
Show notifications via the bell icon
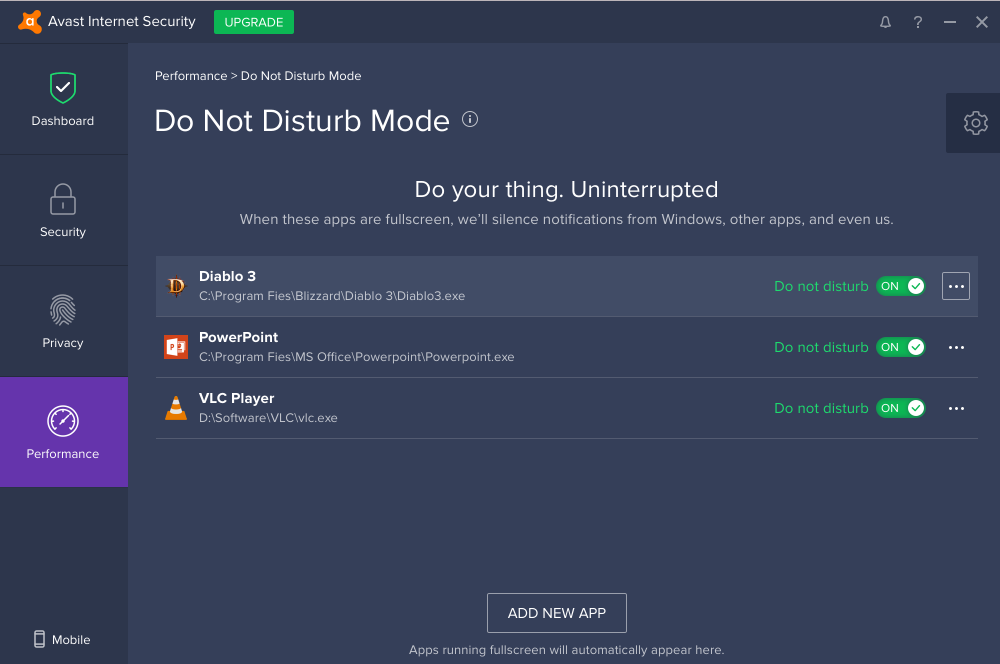point(884,21)
